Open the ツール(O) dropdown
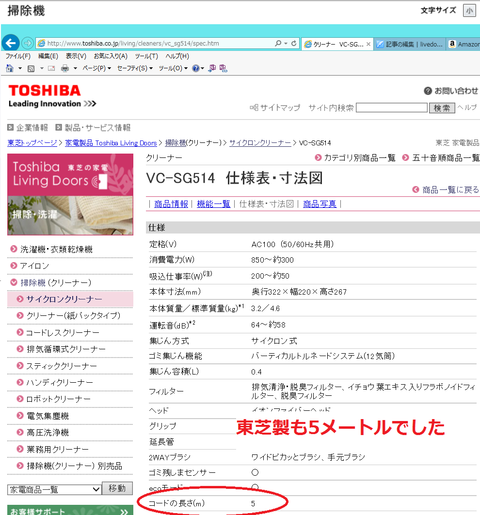 coord(173,68)
